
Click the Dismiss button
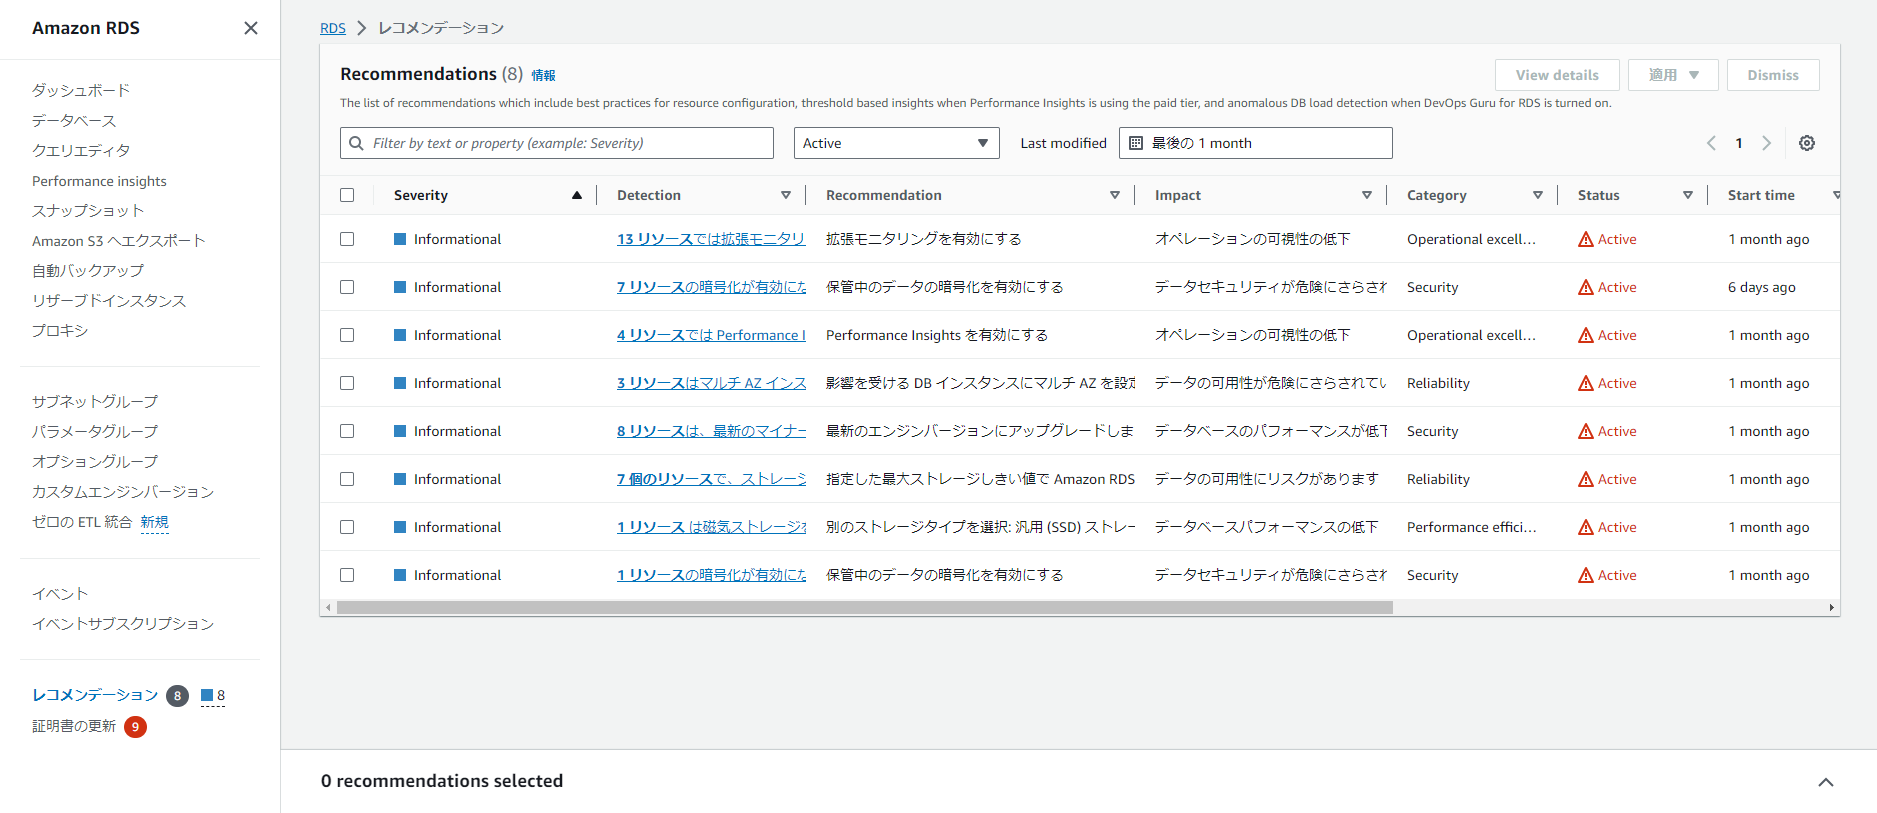click(x=1773, y=75)
